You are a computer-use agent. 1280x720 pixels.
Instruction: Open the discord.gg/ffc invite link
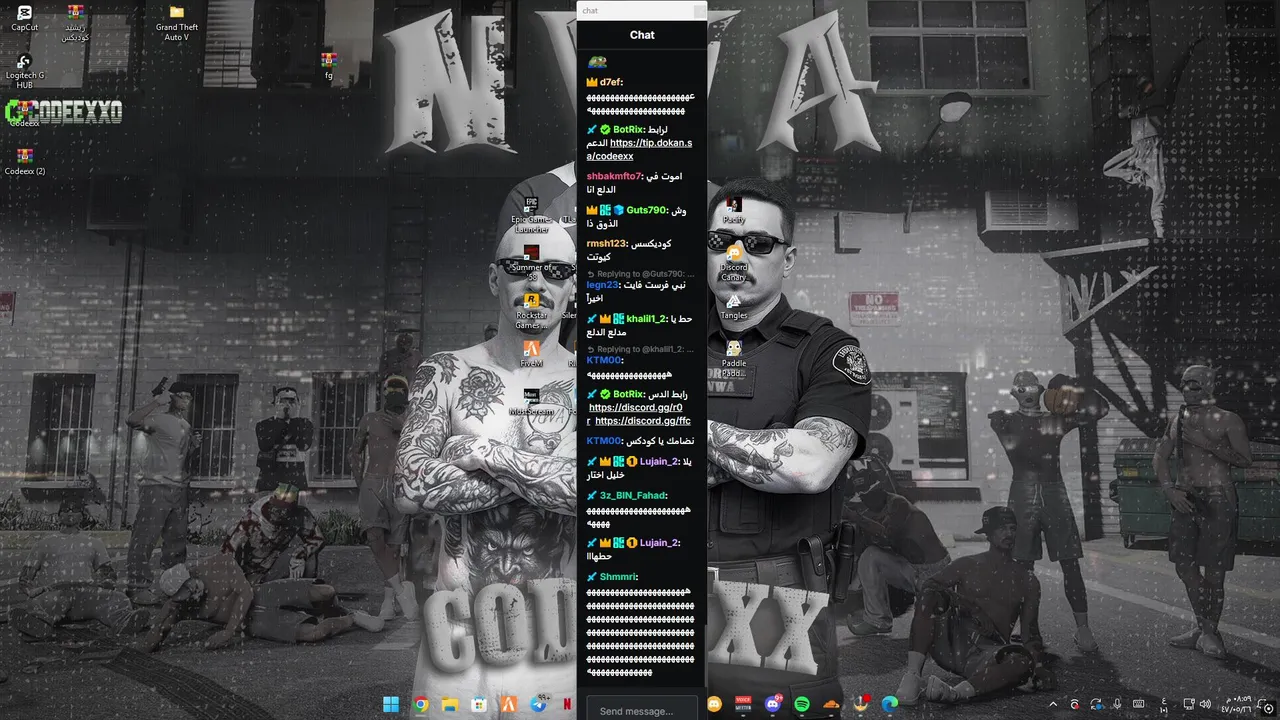[642, 421]
